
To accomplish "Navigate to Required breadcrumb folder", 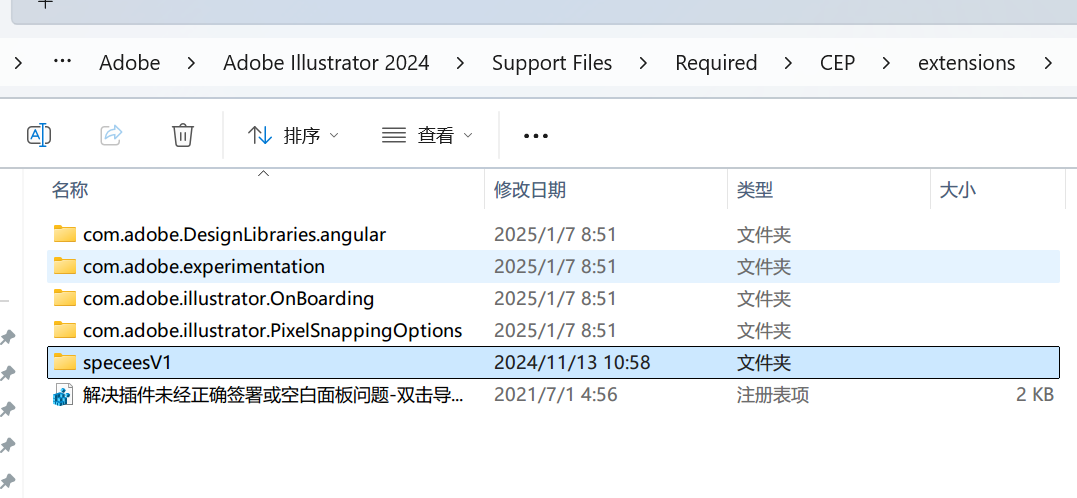I will tap(716, 63).
